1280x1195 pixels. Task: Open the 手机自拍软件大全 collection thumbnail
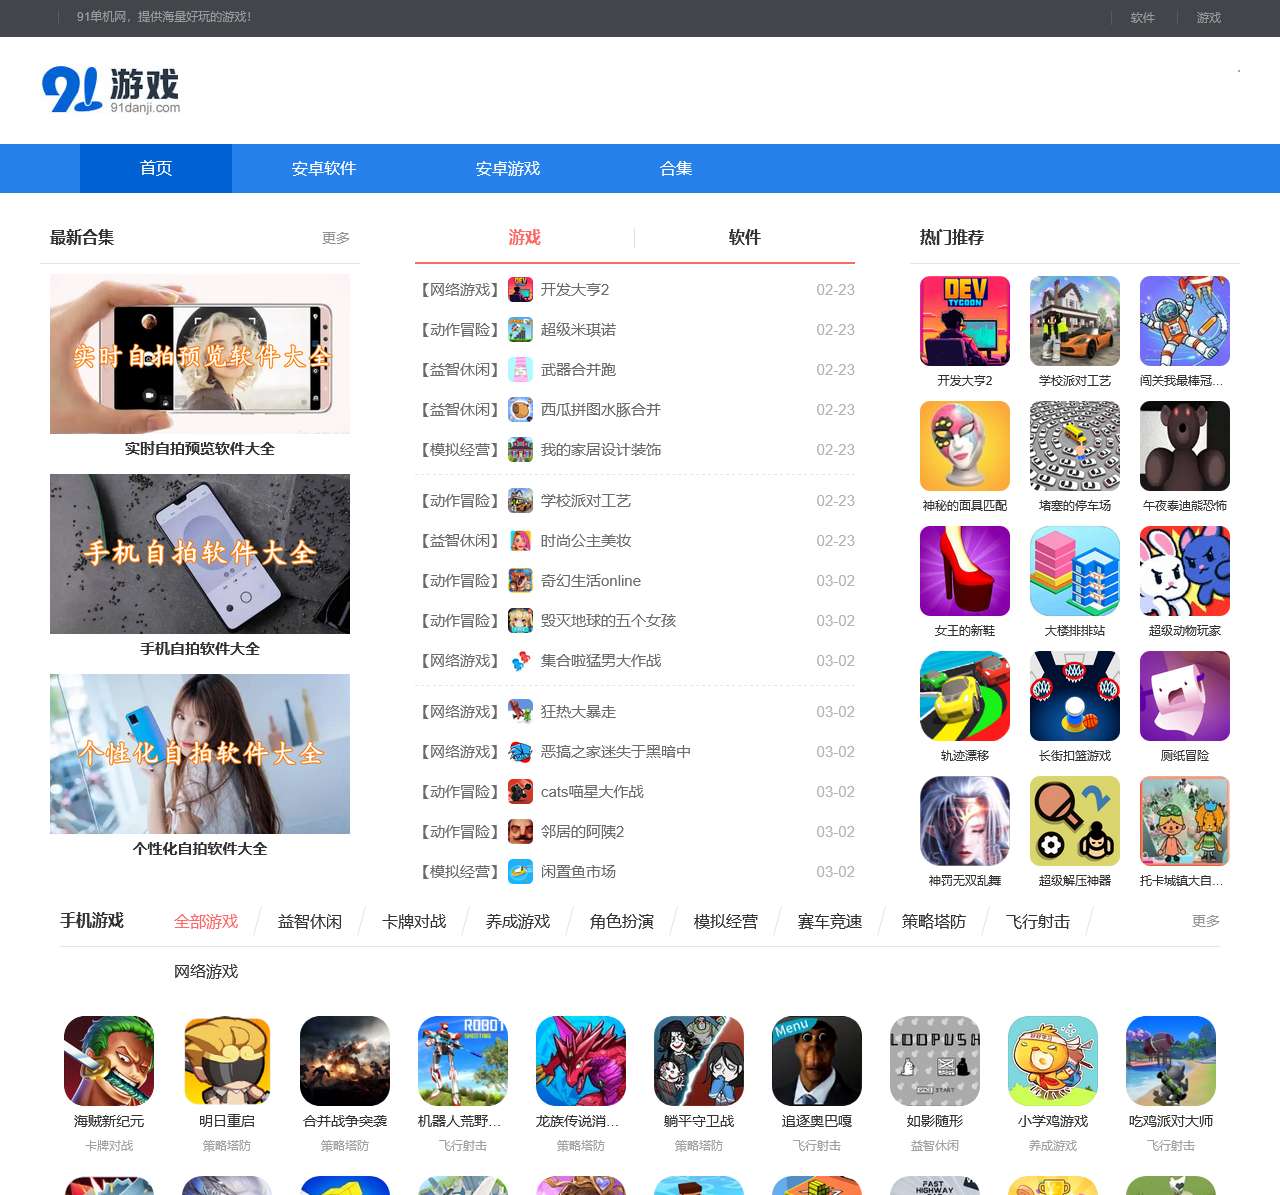(200, 554)
